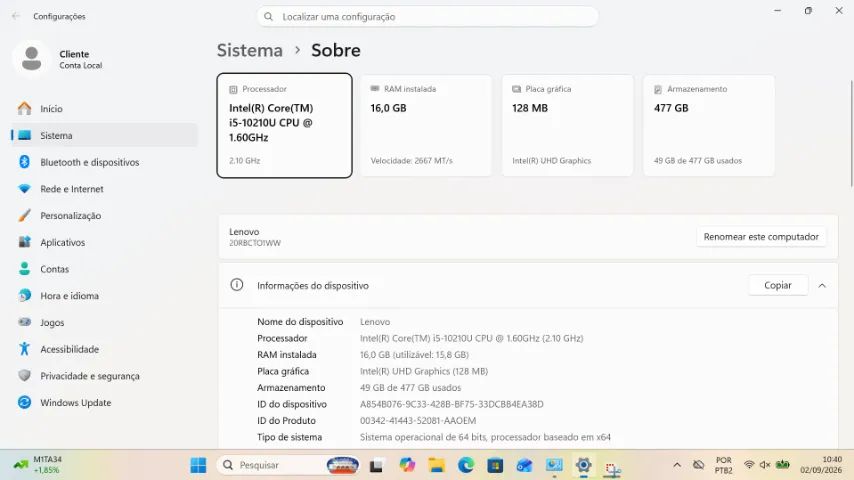Click the Hora e idioma globe icon
Screen dimensions: 854x480
click(25, 295)
